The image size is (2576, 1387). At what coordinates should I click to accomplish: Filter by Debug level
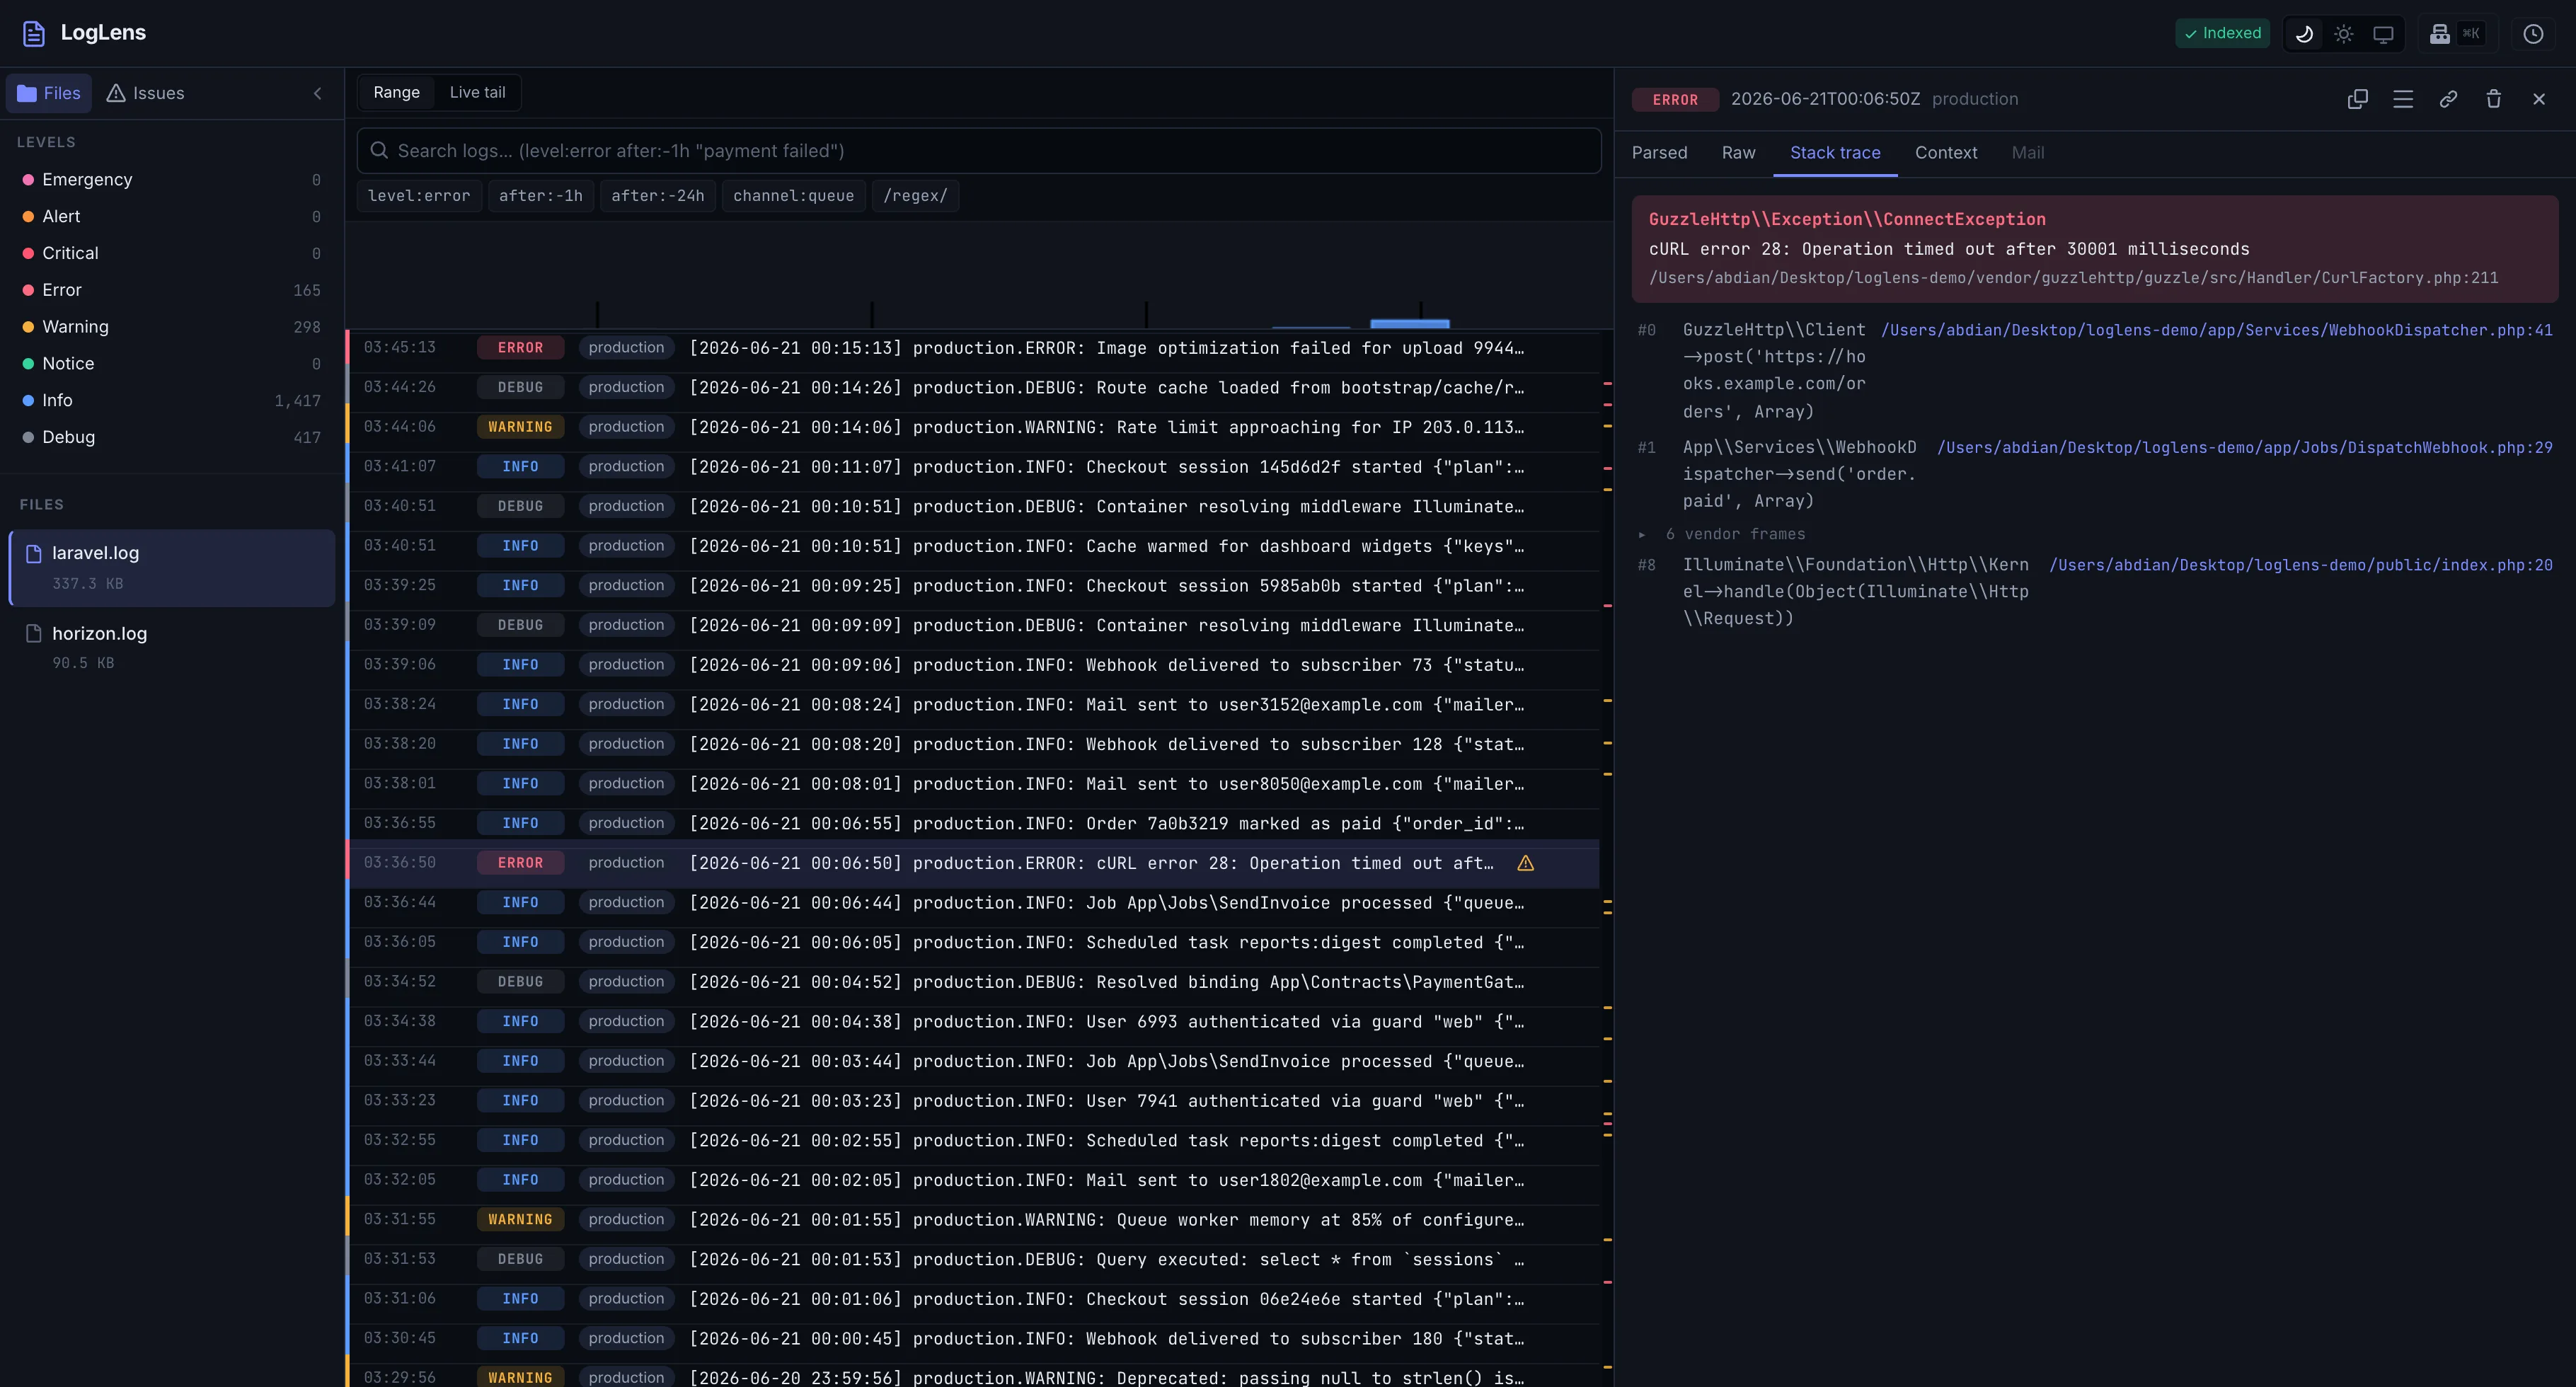(x=172, y=437)
